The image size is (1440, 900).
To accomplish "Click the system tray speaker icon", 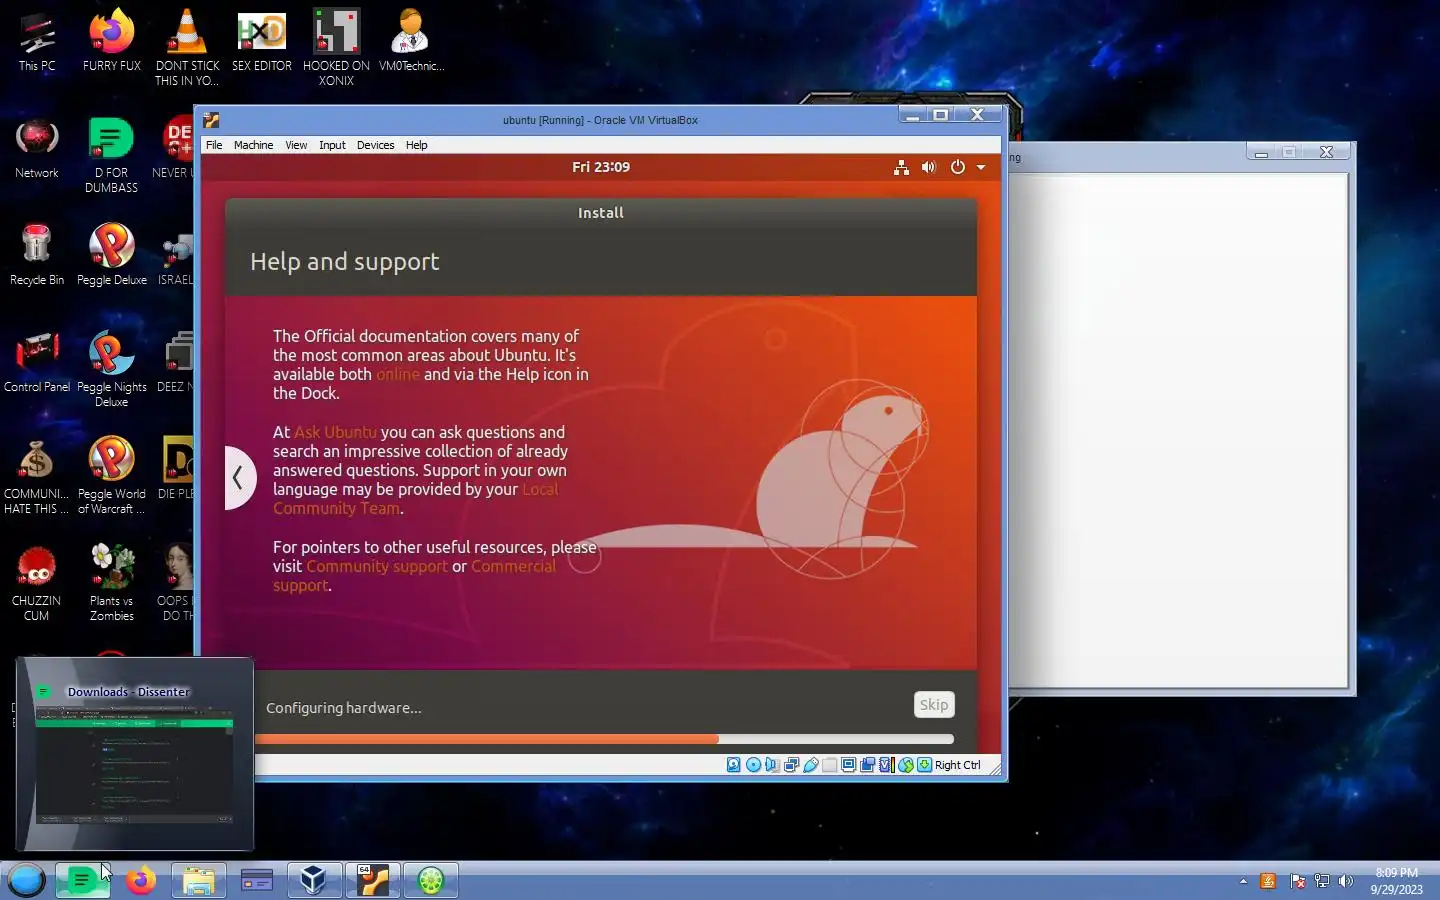I will coord(1346,881).
